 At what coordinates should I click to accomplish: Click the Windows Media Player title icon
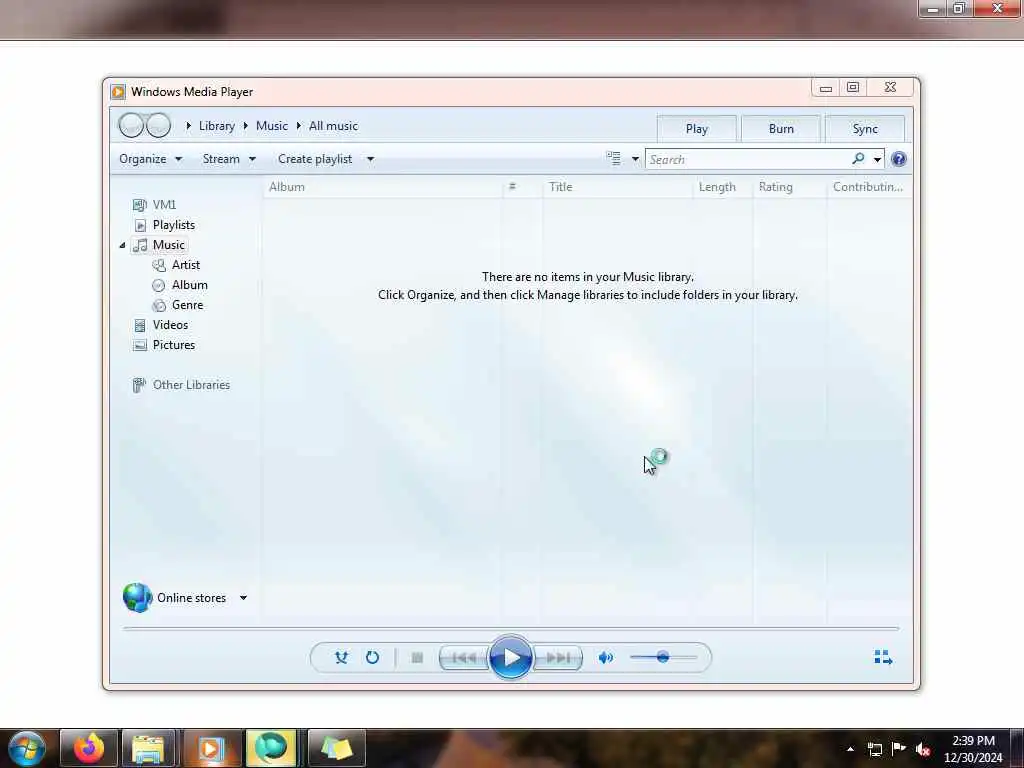[118, 91]
